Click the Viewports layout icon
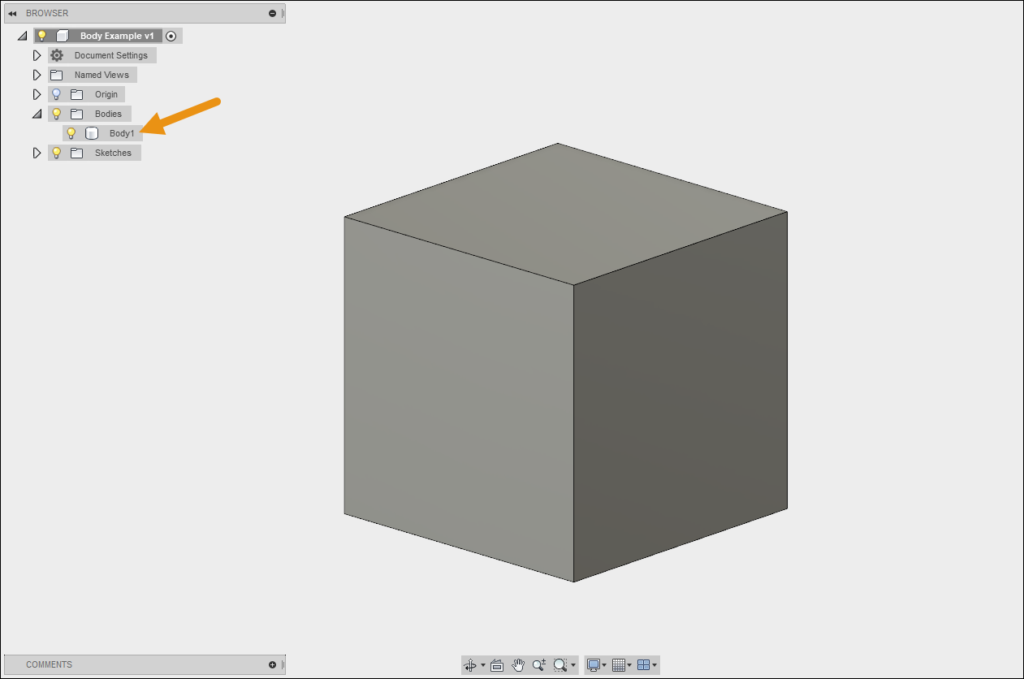The width and height of the screenshot is (1024, 679). click(x=644, y=665)
